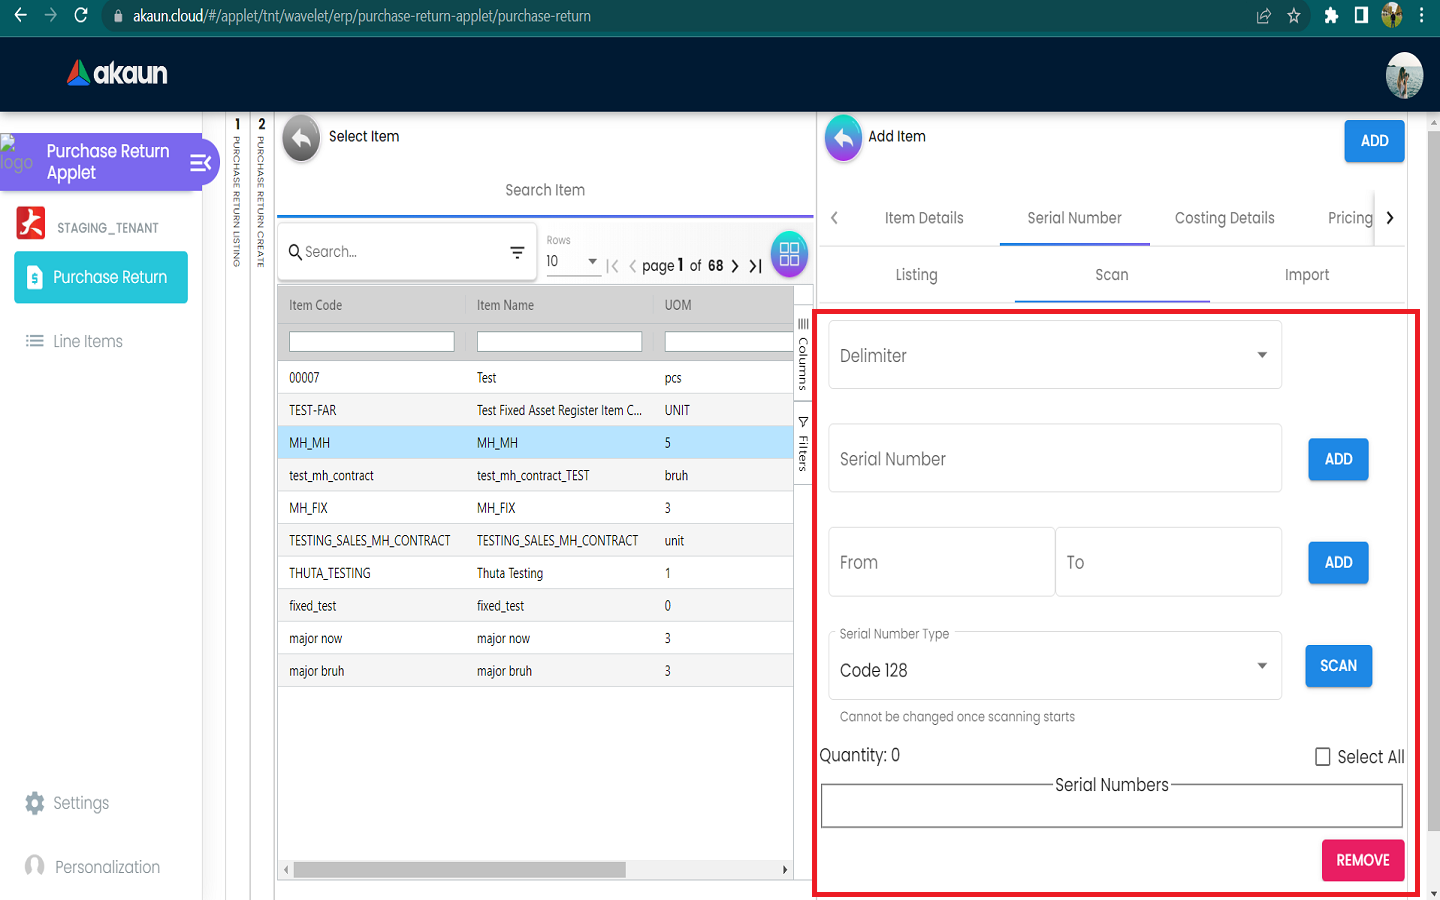1440x900 pixels.
Task: Open the grid view icon in search panel
Action: point(789,254)
